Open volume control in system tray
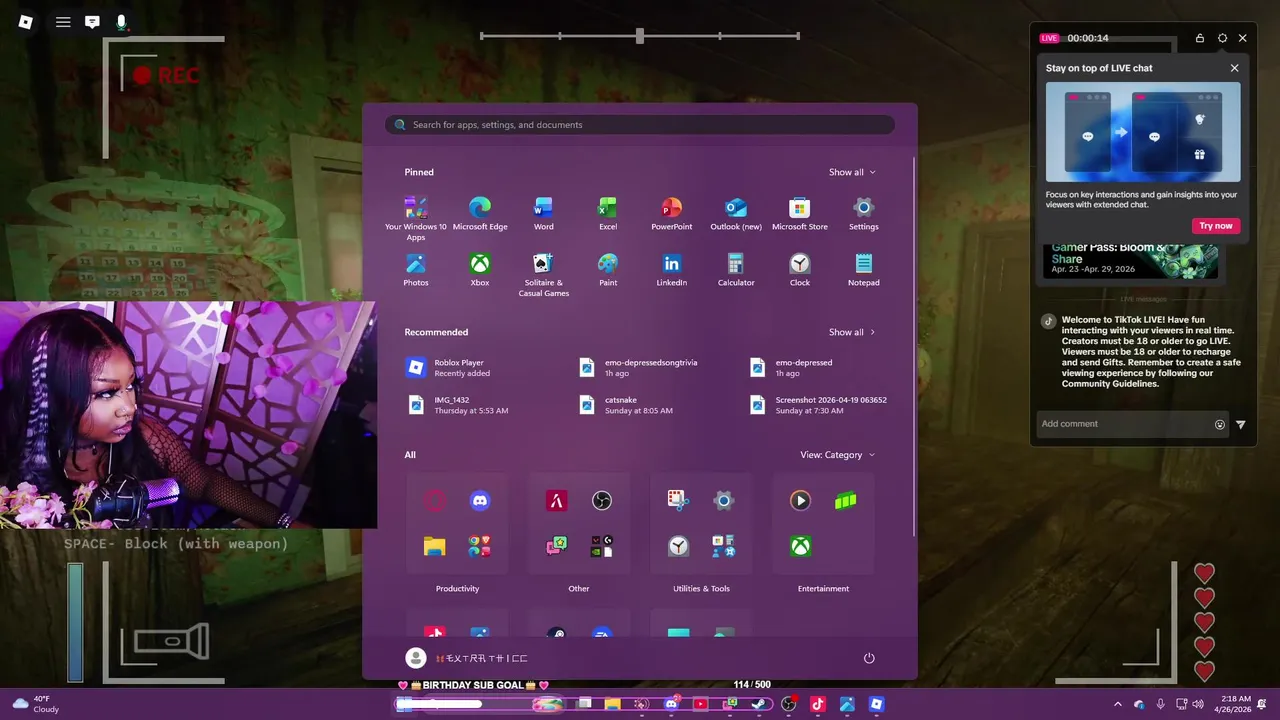Screen dimensions: 1280x720 1198,704
